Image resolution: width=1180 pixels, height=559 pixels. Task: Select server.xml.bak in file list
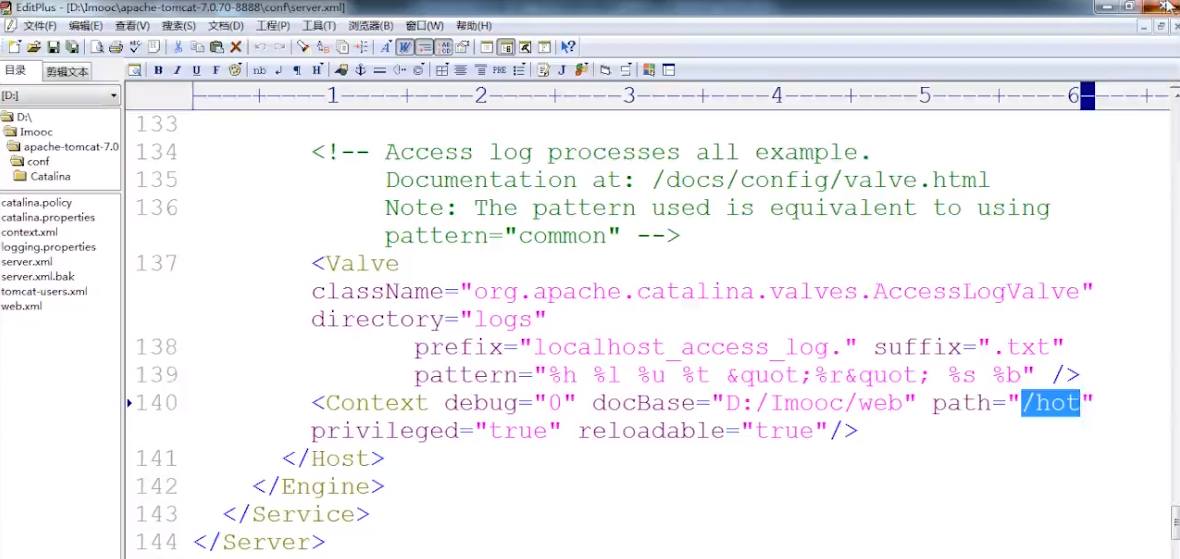pos(38,276)
